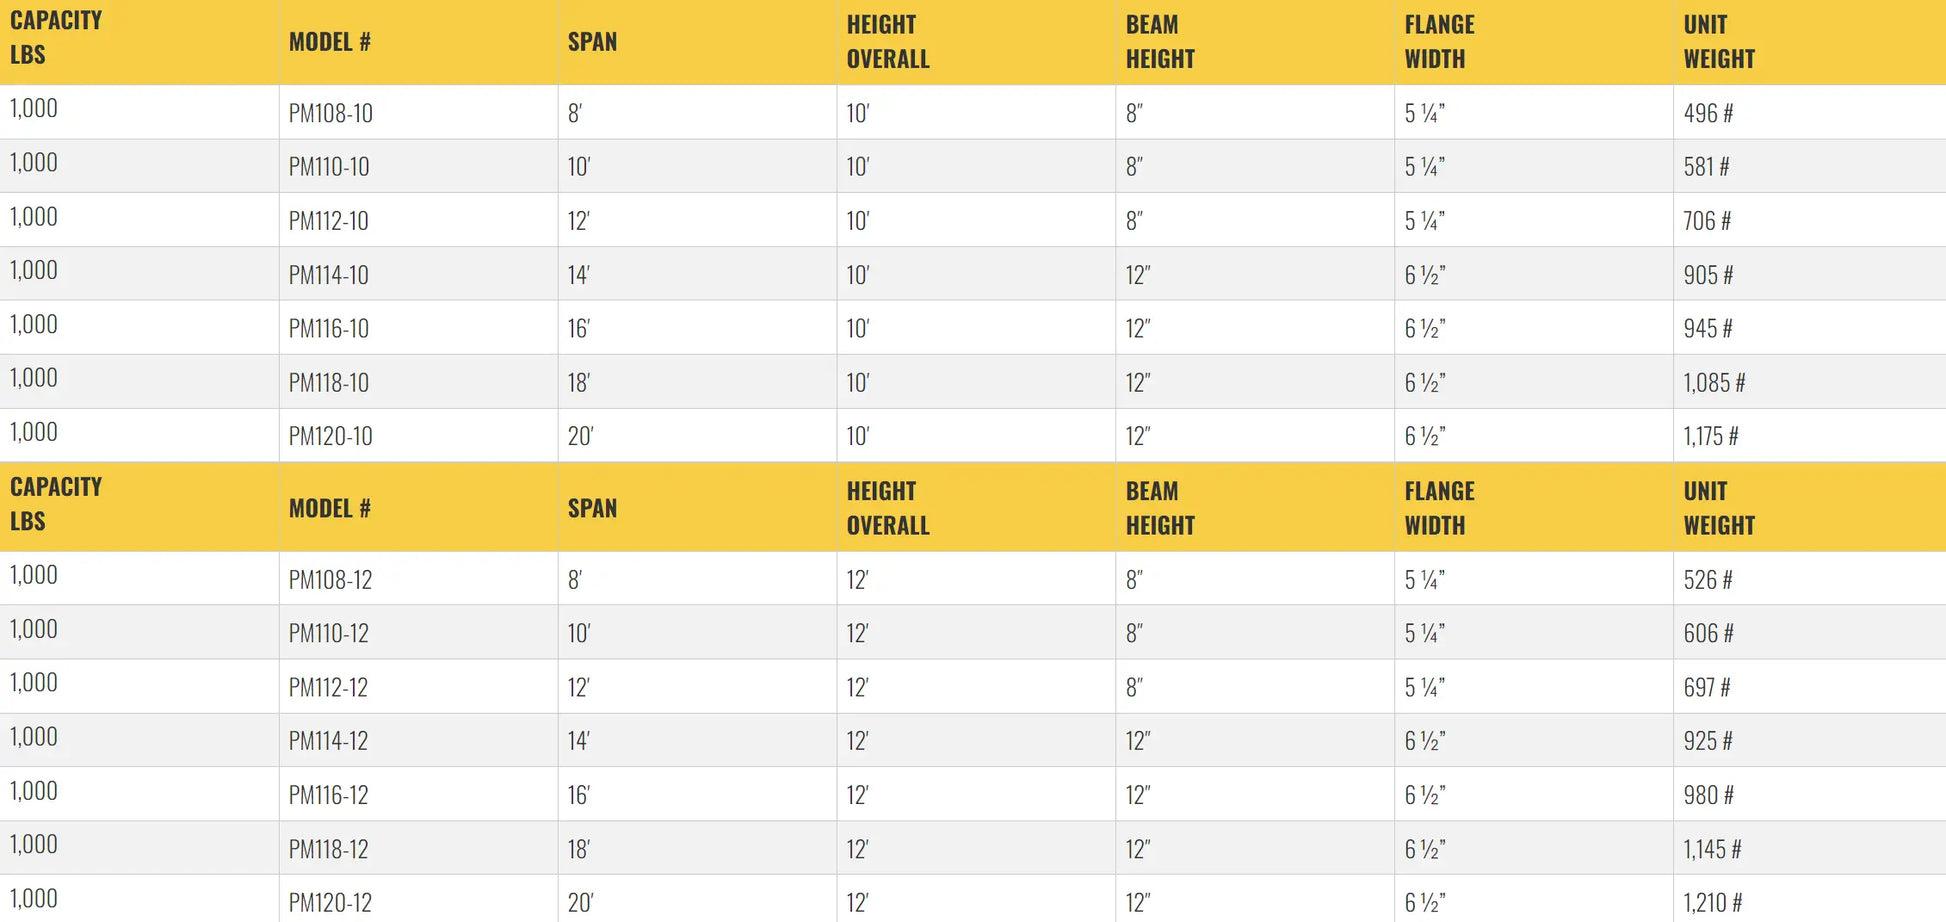The width and height of the screenshot is (1946, 922).
Task: Click the 1,175 # unit weight value
Action: click(1711, 437)
